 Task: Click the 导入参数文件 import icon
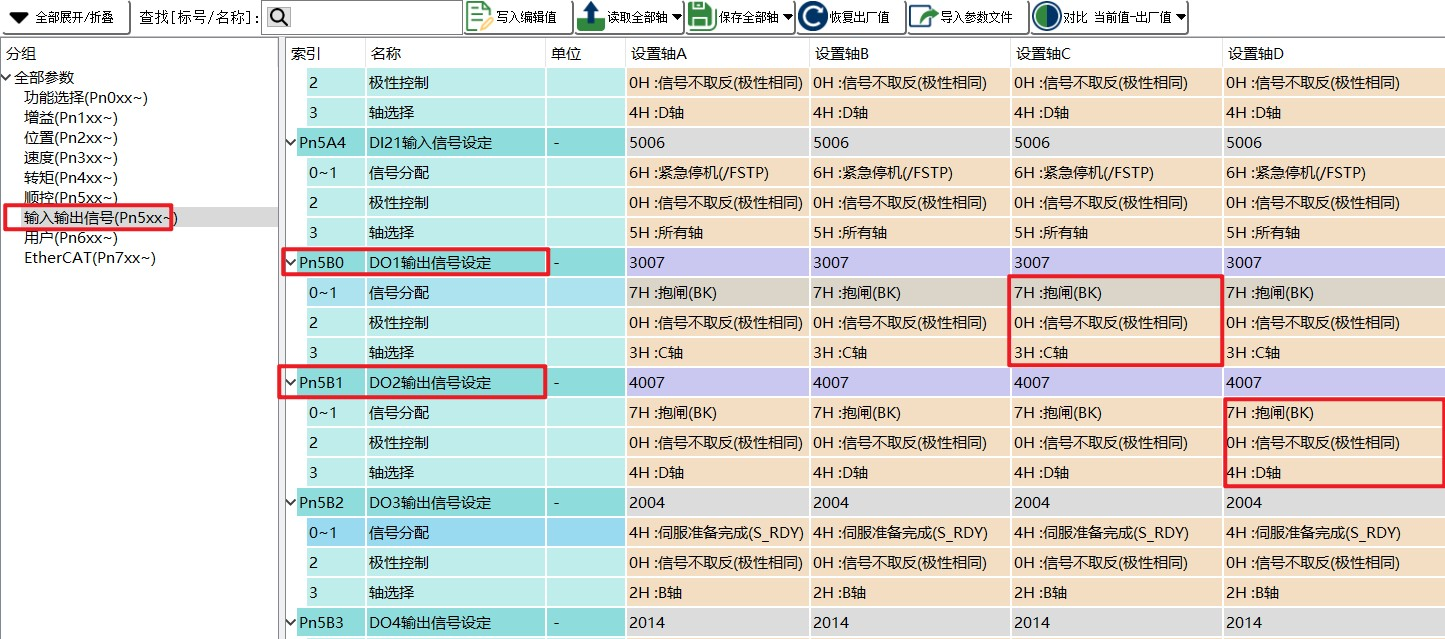pos(924,17)
